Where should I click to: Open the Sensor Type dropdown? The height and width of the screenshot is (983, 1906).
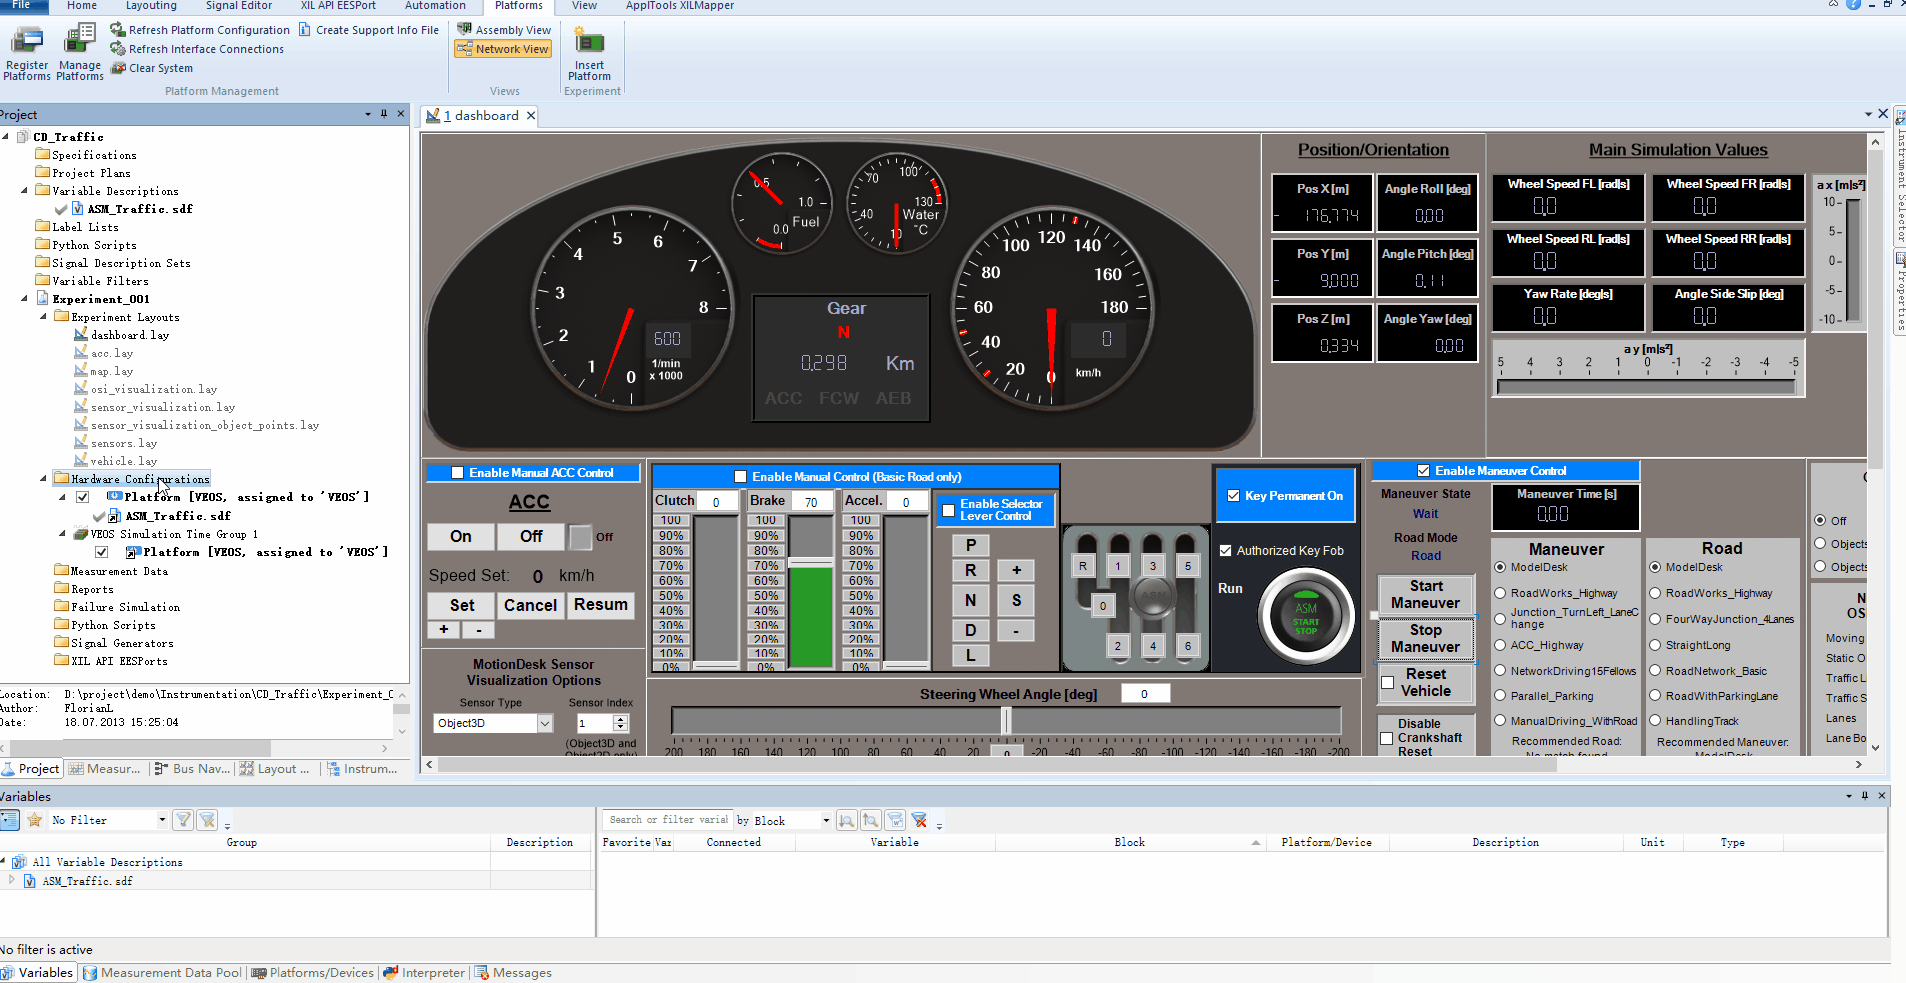545,723
